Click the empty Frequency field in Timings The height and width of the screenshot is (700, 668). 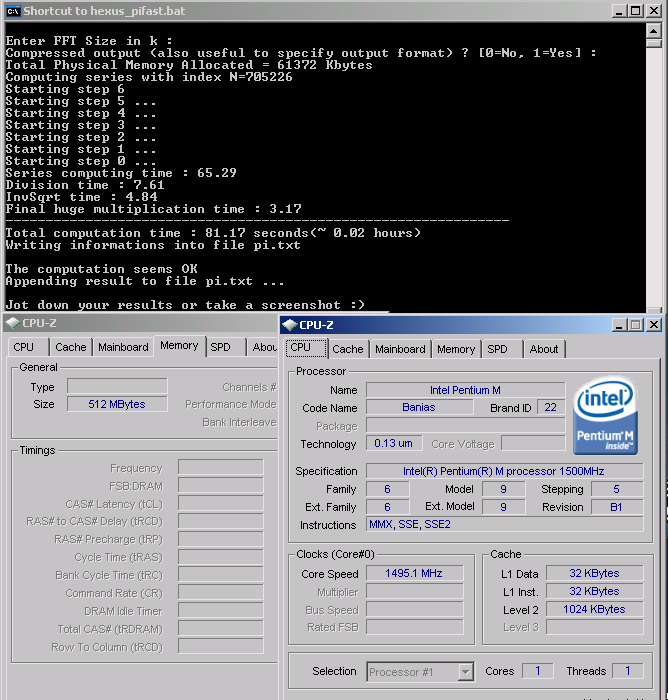pos(221,467)
